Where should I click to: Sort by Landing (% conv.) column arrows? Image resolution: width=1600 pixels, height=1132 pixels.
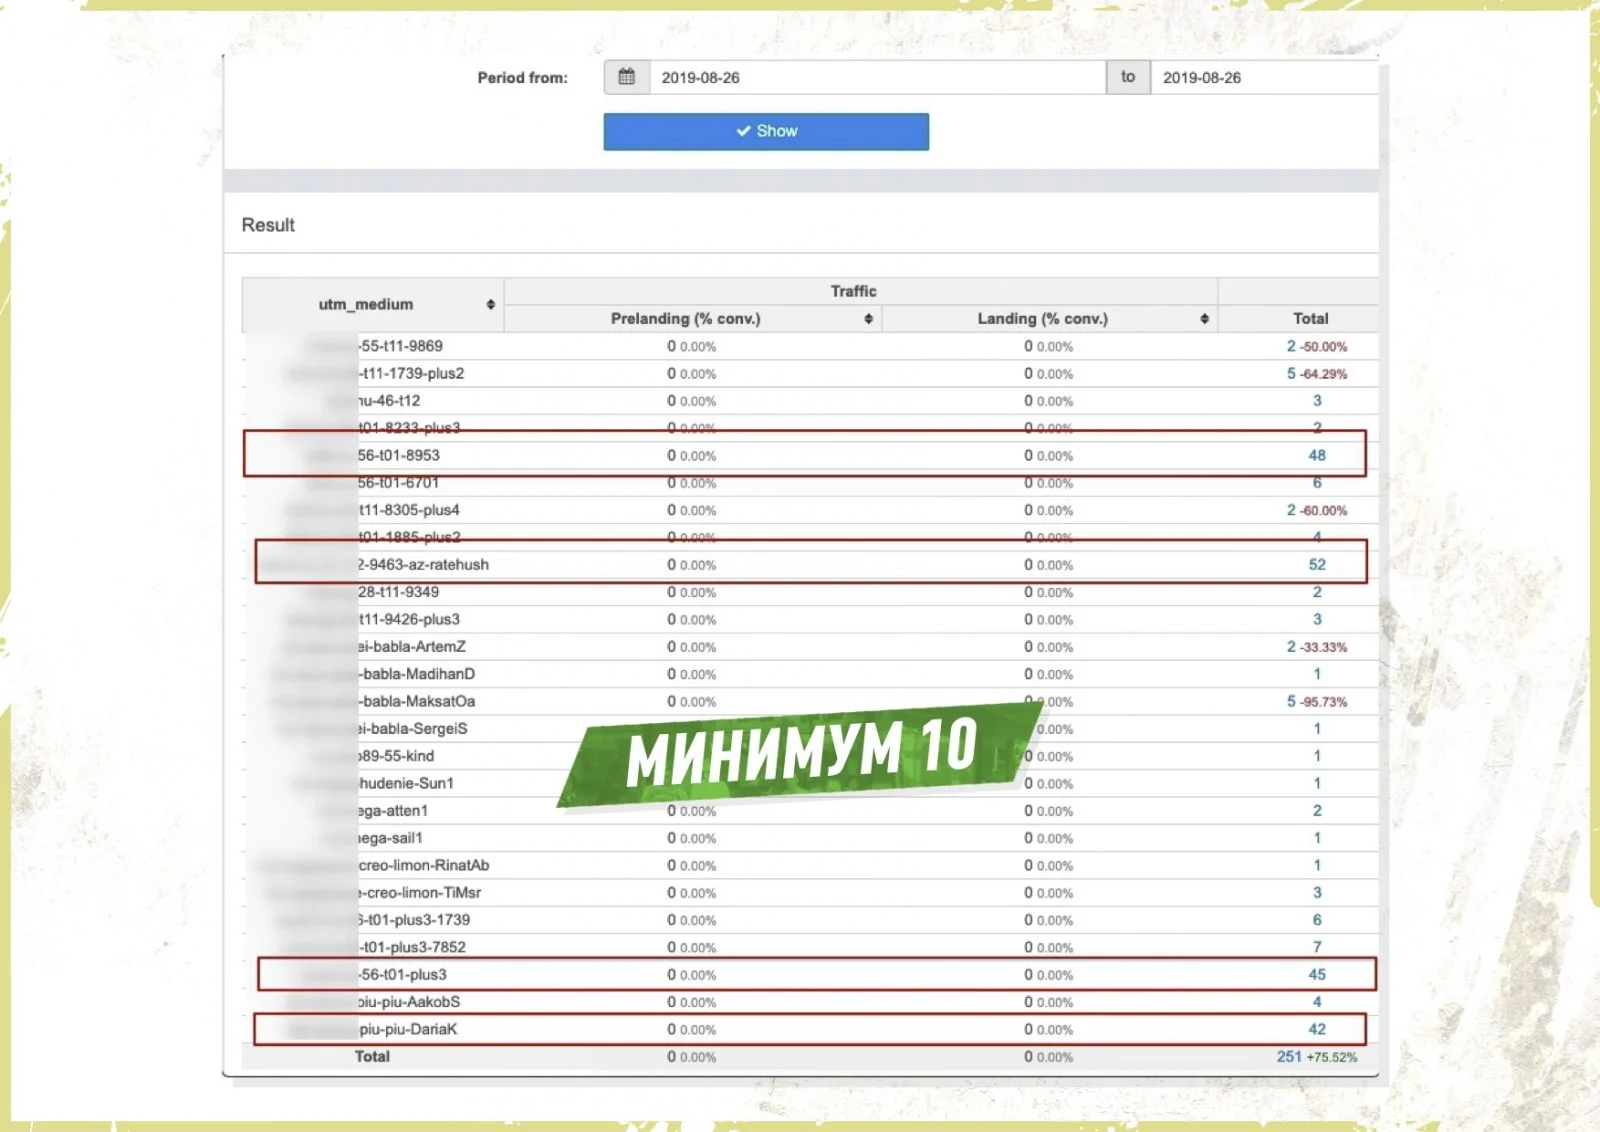coord(1204,319)
